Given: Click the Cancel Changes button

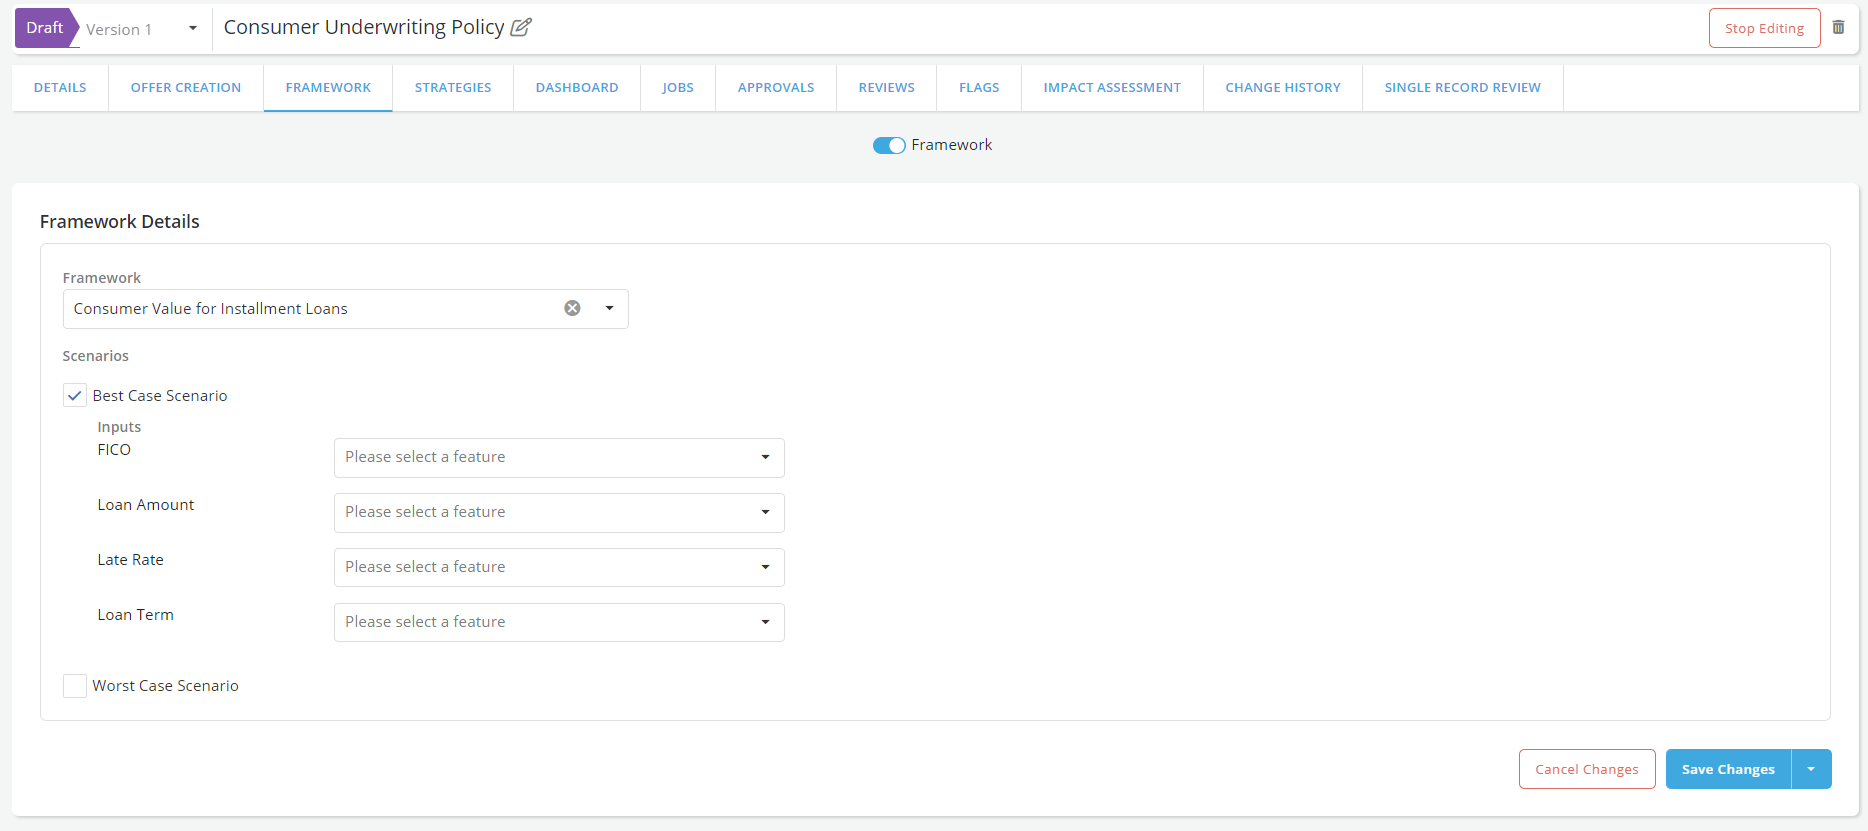Looking at the screenshot, I should click(x=1587, y=769).
